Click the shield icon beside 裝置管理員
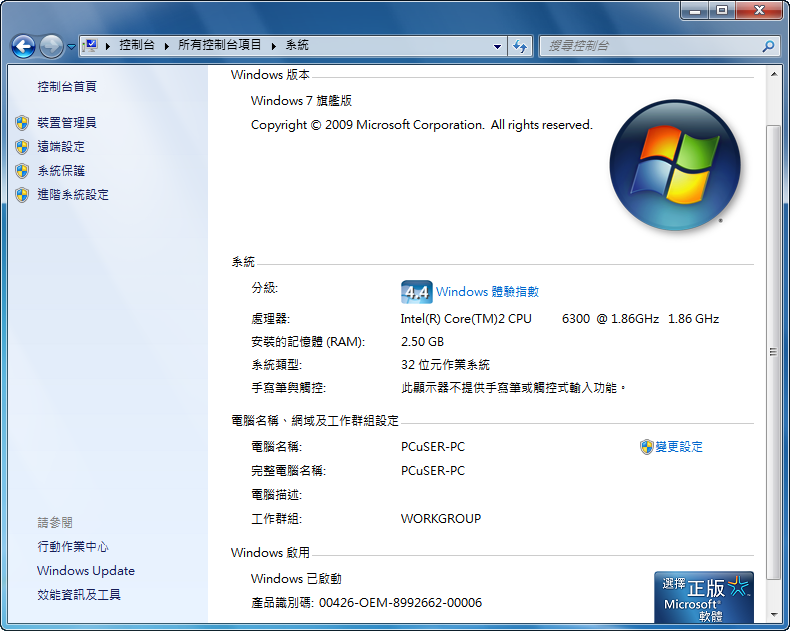790x631 pixels. (x=22, y=122)
